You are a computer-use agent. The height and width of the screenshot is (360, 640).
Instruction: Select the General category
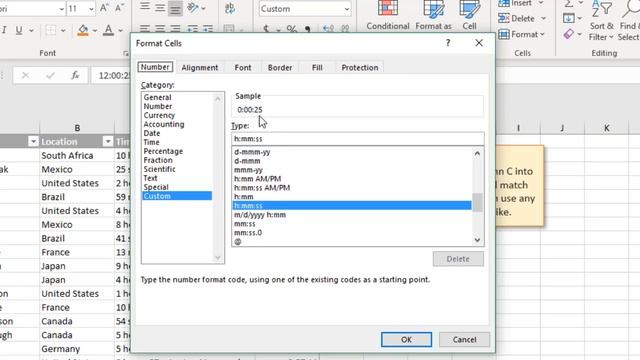[157, 97]
